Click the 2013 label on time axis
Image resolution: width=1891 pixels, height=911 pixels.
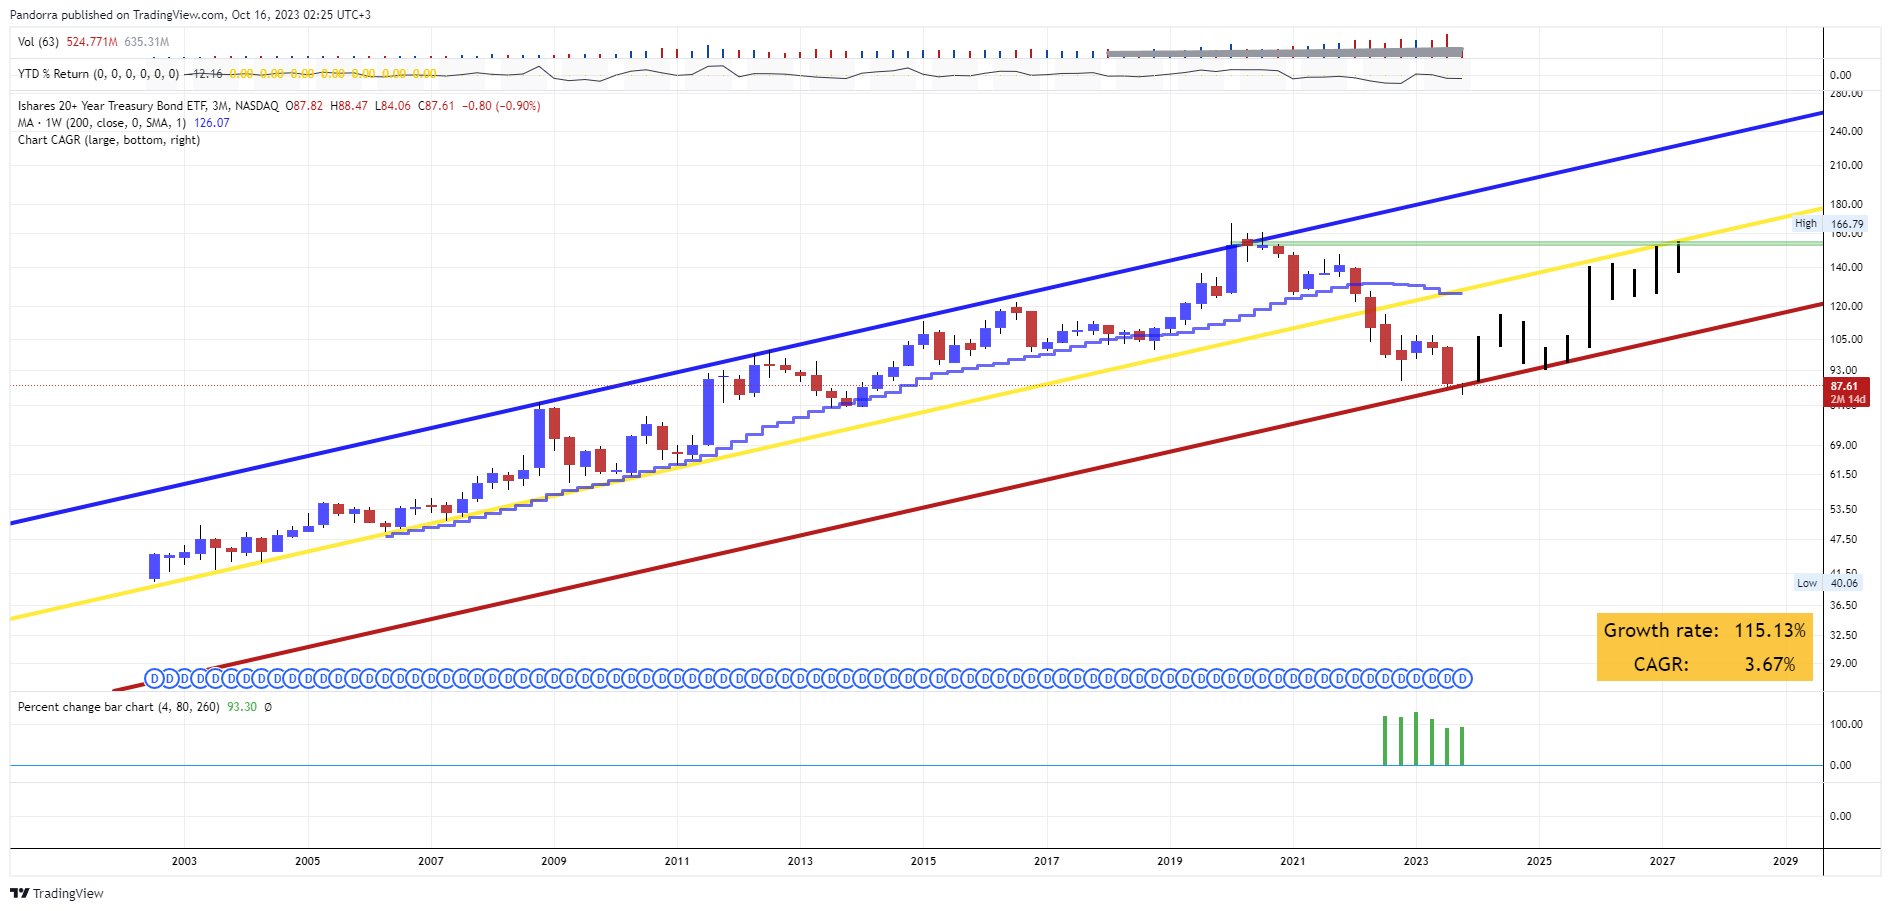[x=800, y=861]
